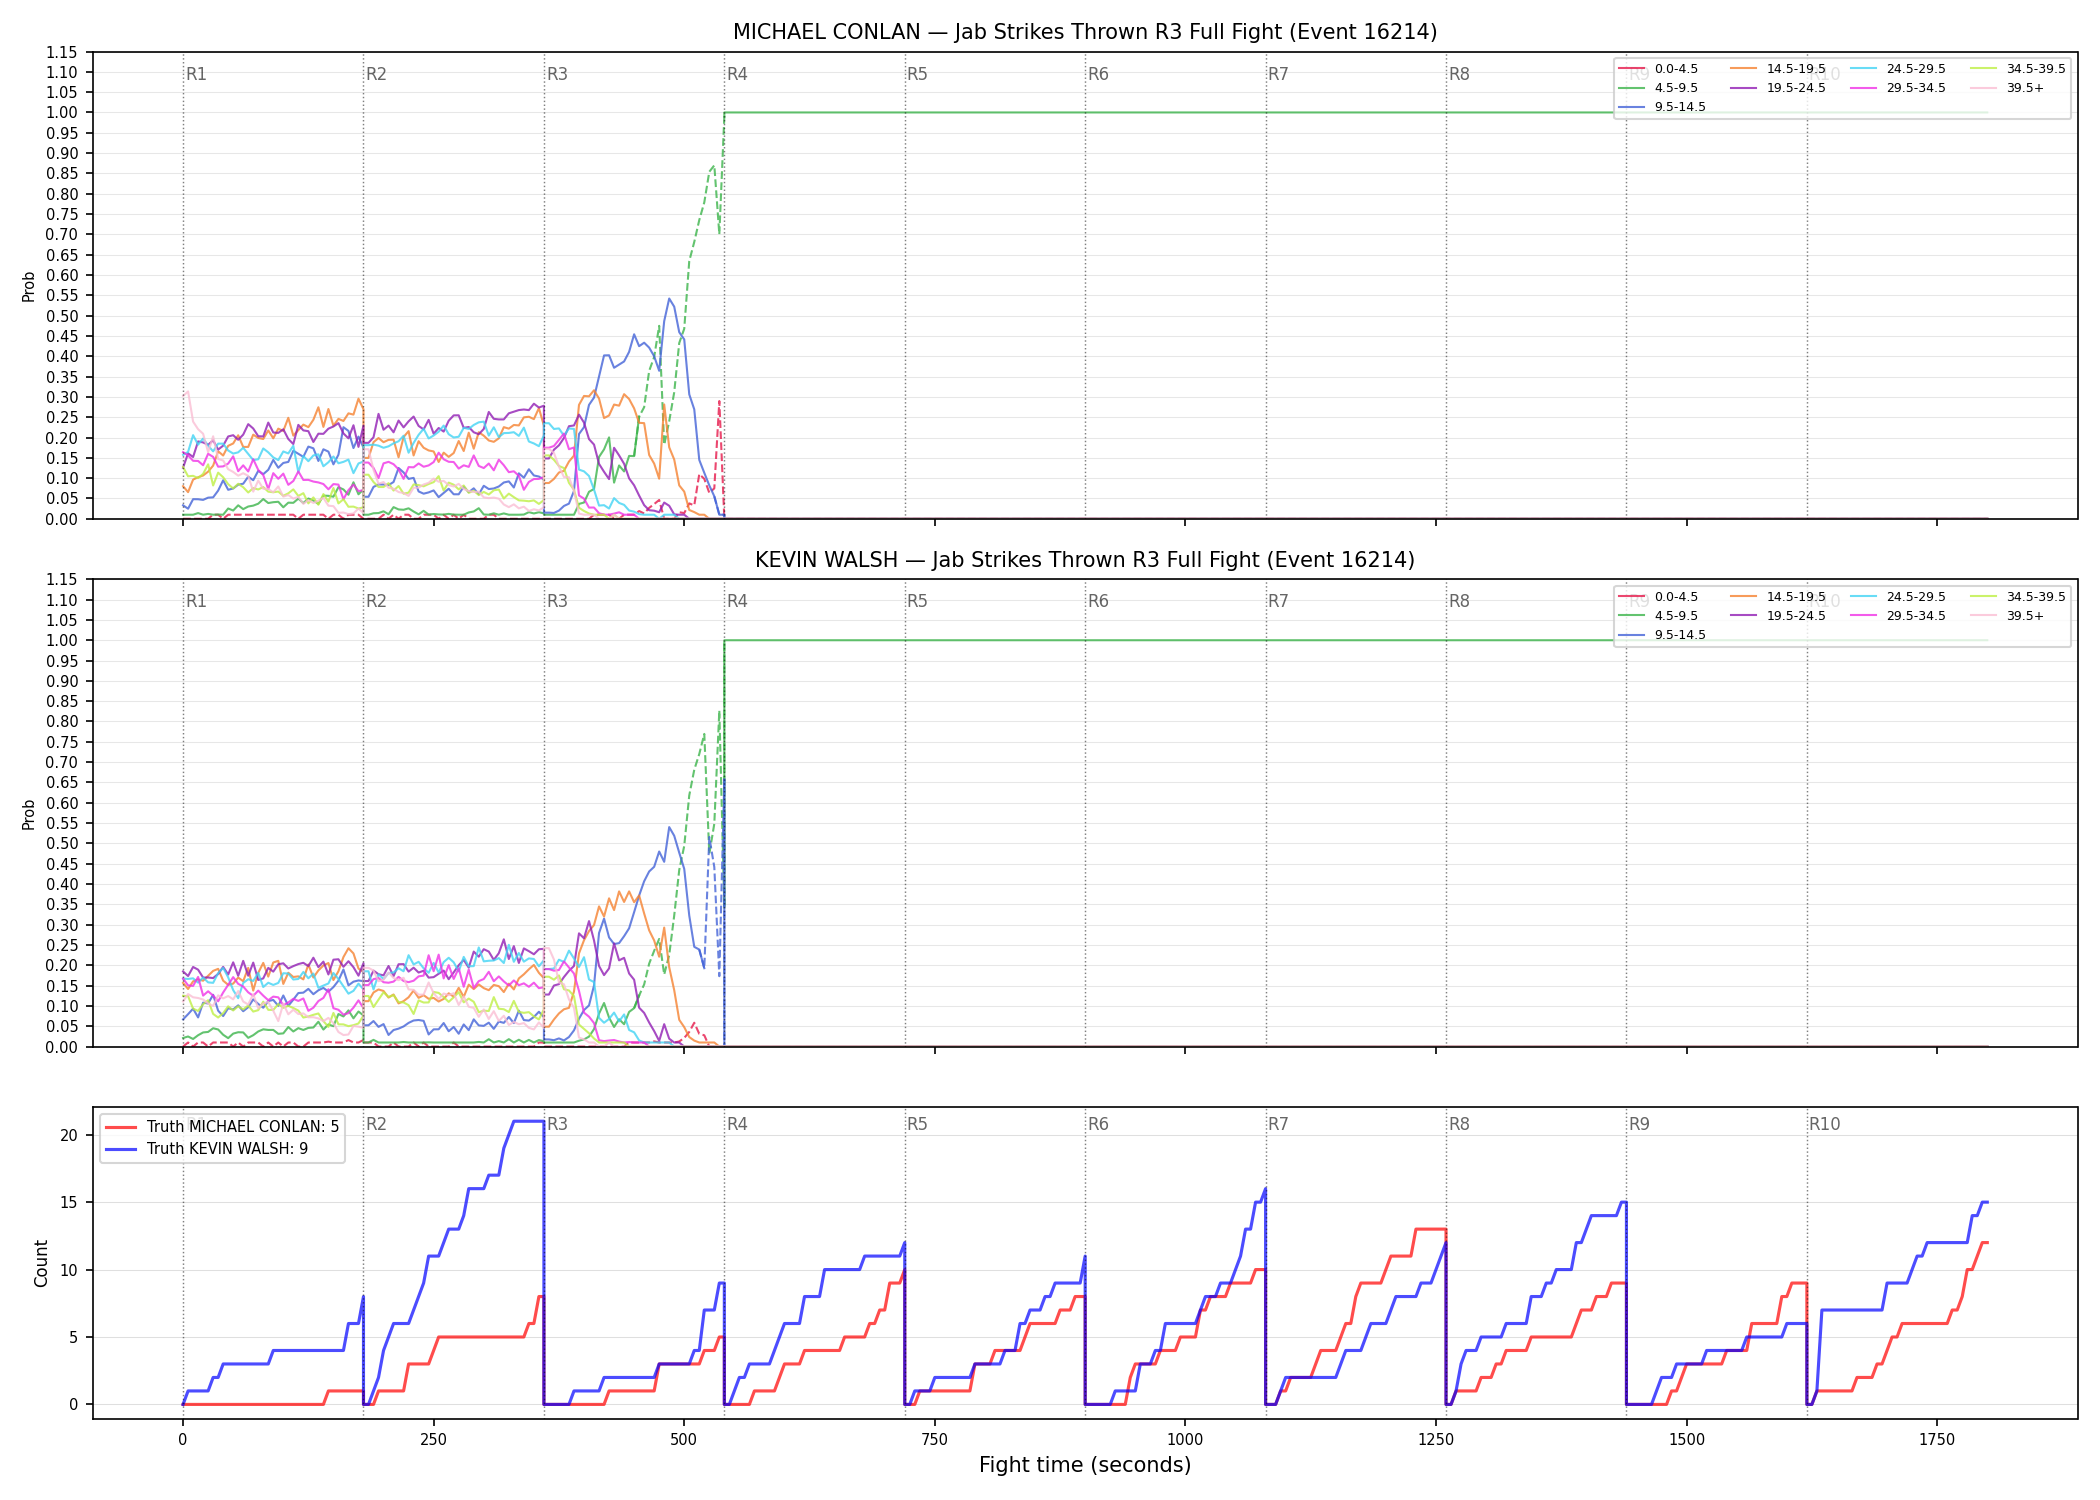The image size is (2100, 1500).
Task: Select the 24.5-29.5 legend entry in Conlan chart
Action: click(x=1899, y=69)
